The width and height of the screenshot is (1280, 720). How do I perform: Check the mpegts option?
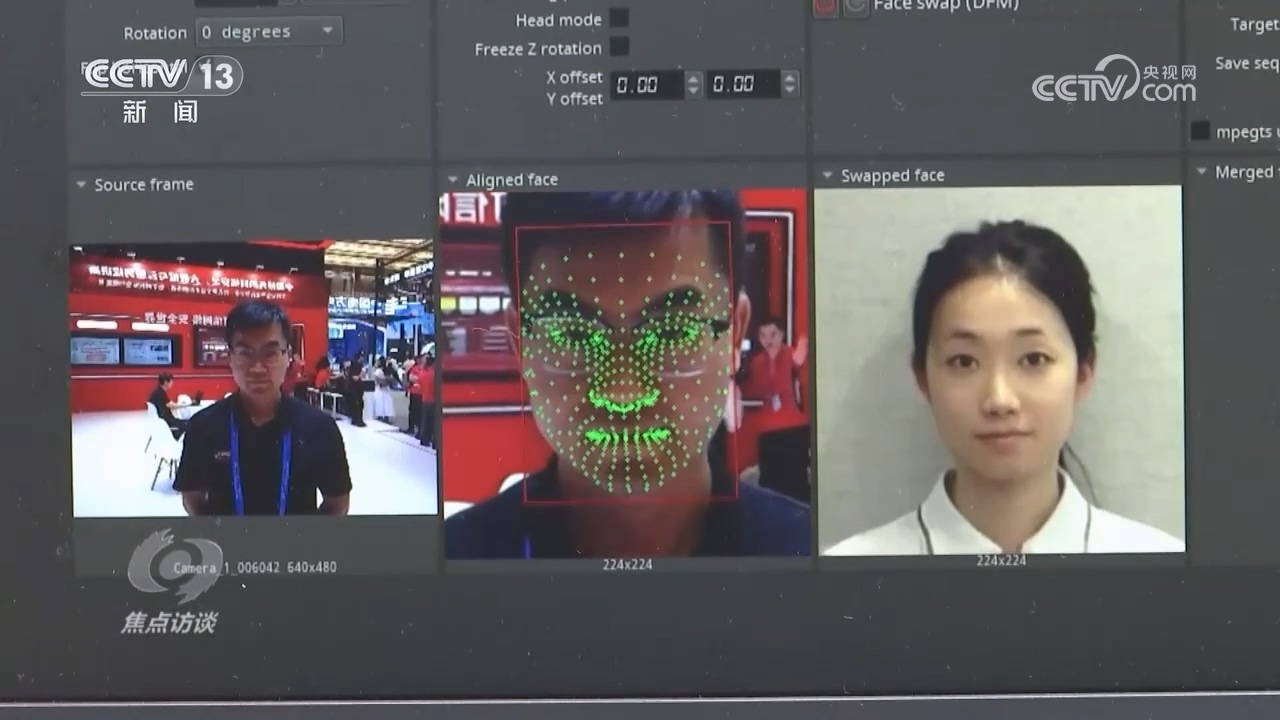pyautogui.click(x=1199, y=130)
